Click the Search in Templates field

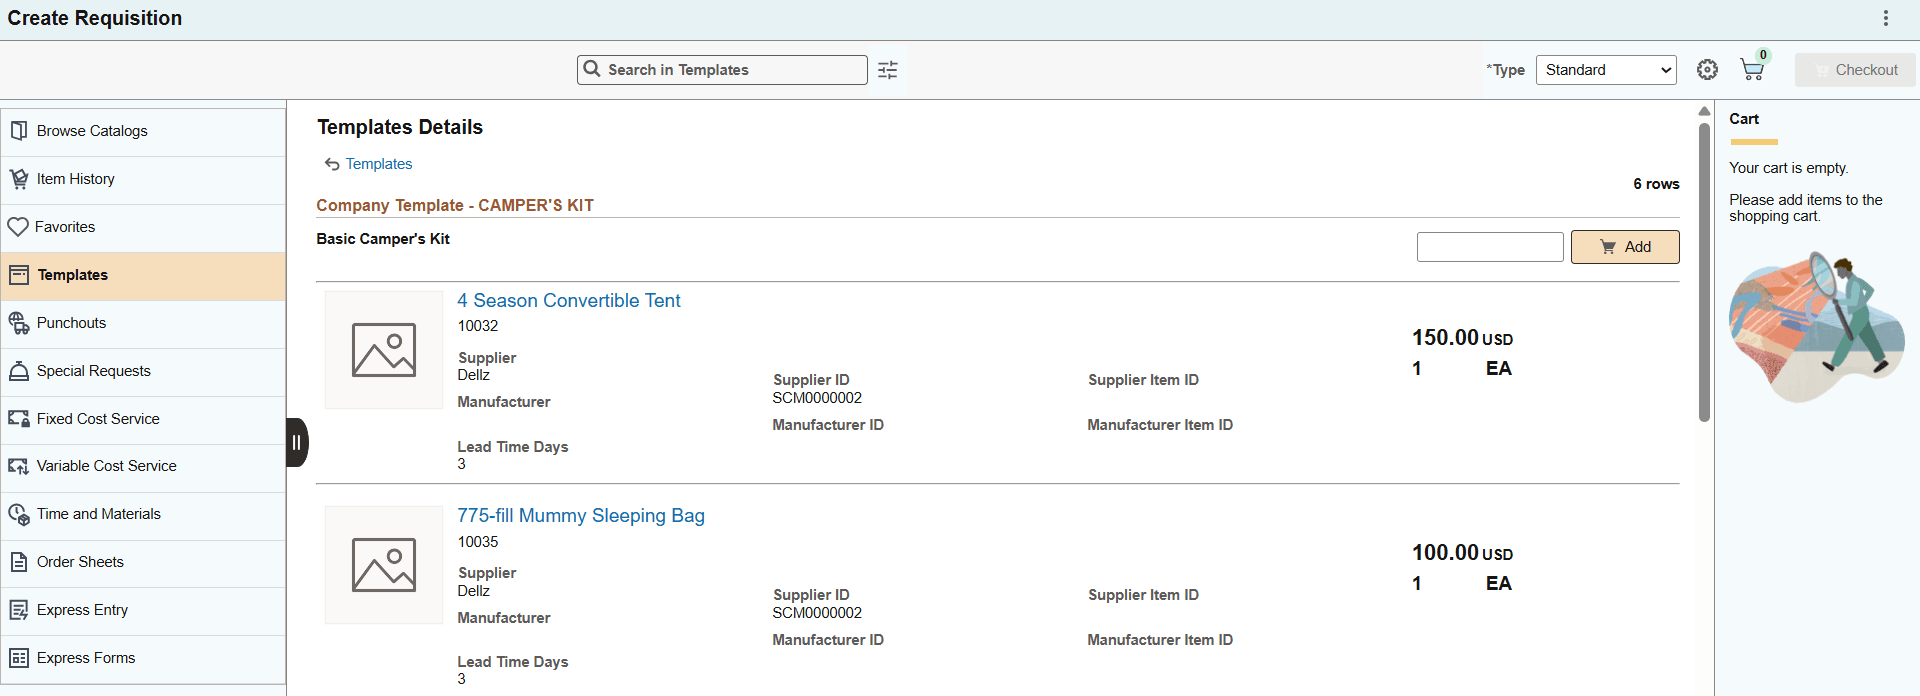[722, 70]
